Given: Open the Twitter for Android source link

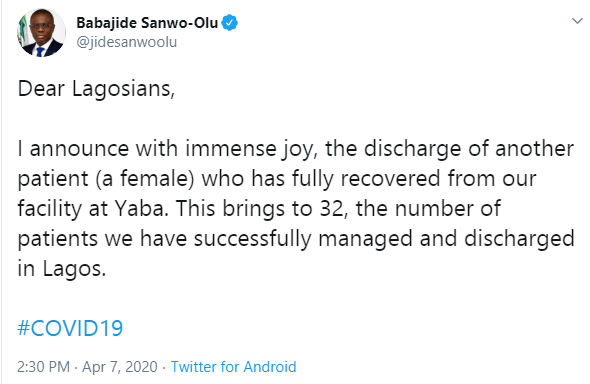Looking at the screenshot, I should (x=234, y=367).
